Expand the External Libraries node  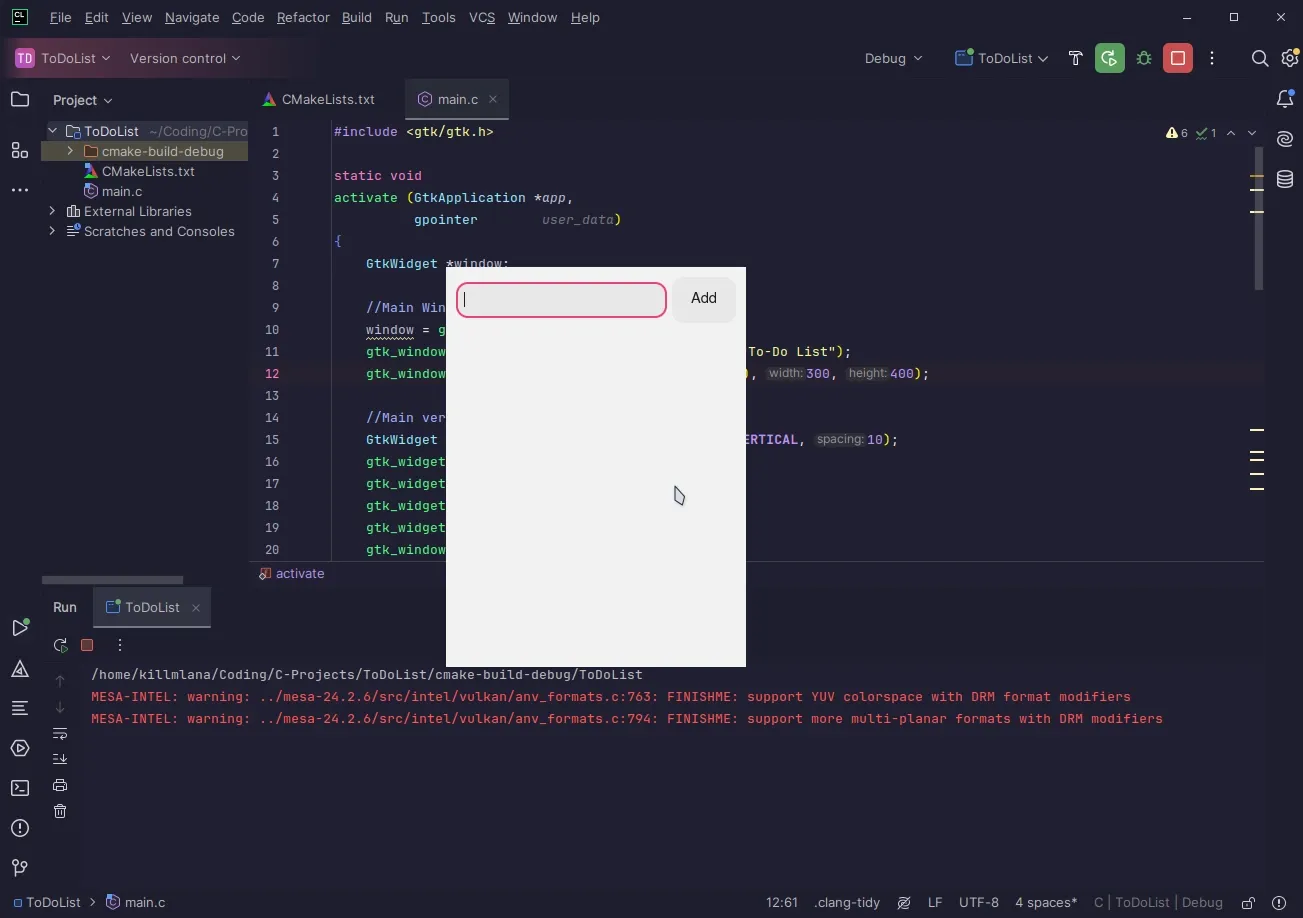coord(52,211)
